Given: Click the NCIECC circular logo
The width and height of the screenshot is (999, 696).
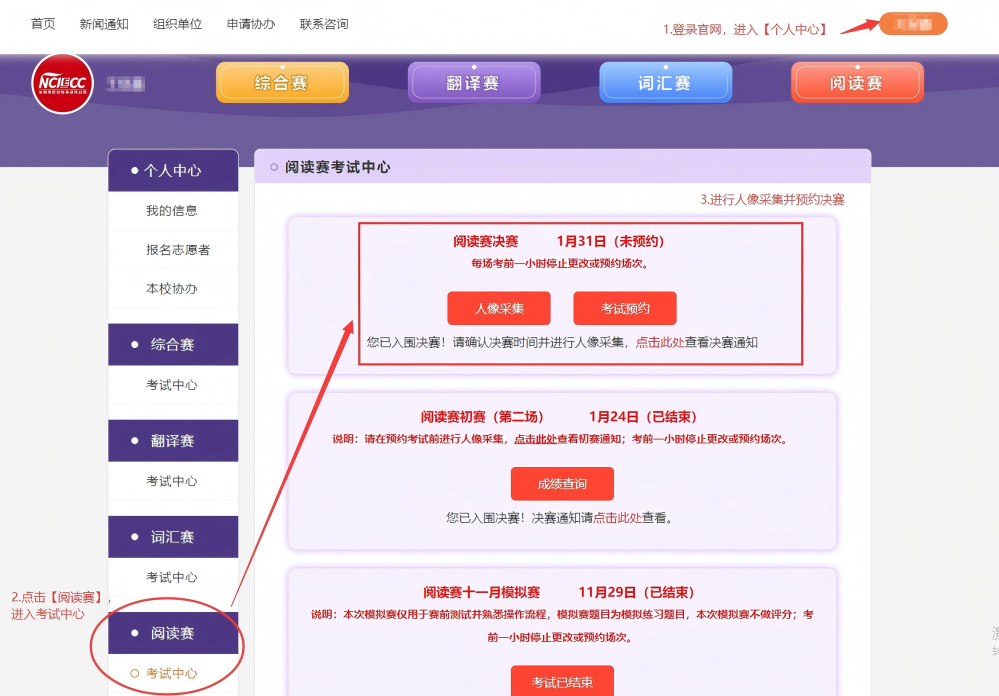Looking at the screenshot, I should coord(61,85).
